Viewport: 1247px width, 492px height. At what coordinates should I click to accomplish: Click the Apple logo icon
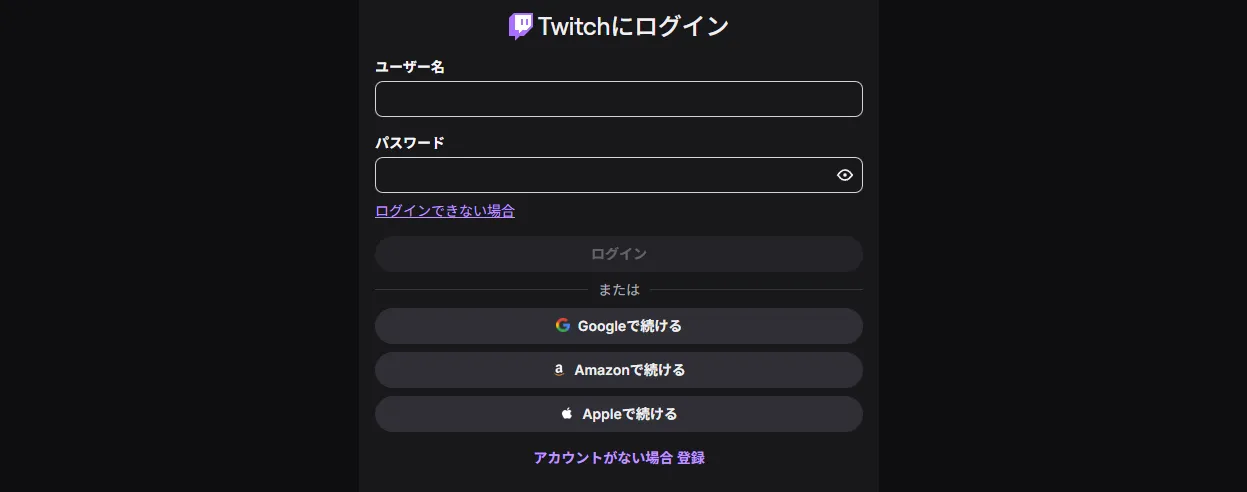click(x=567, y=414)
